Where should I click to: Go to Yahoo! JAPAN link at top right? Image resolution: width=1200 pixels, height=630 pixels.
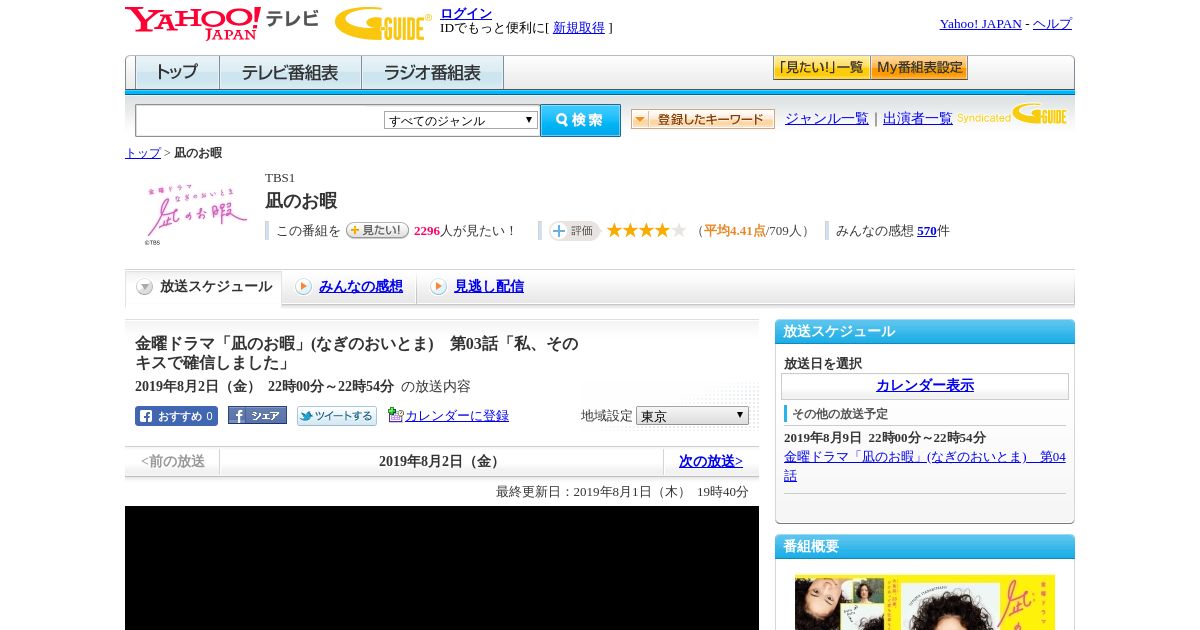pos(980,24)
